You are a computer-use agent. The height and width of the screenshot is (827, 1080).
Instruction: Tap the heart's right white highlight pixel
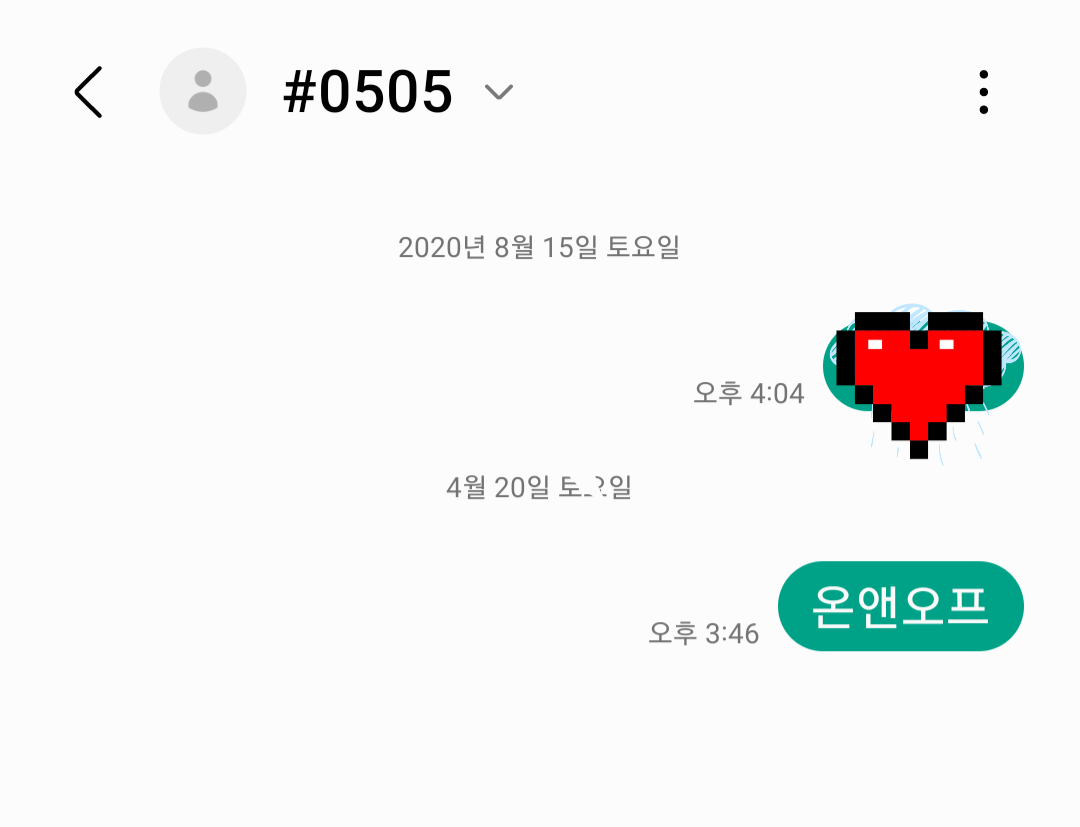click(x=946, y=344)
